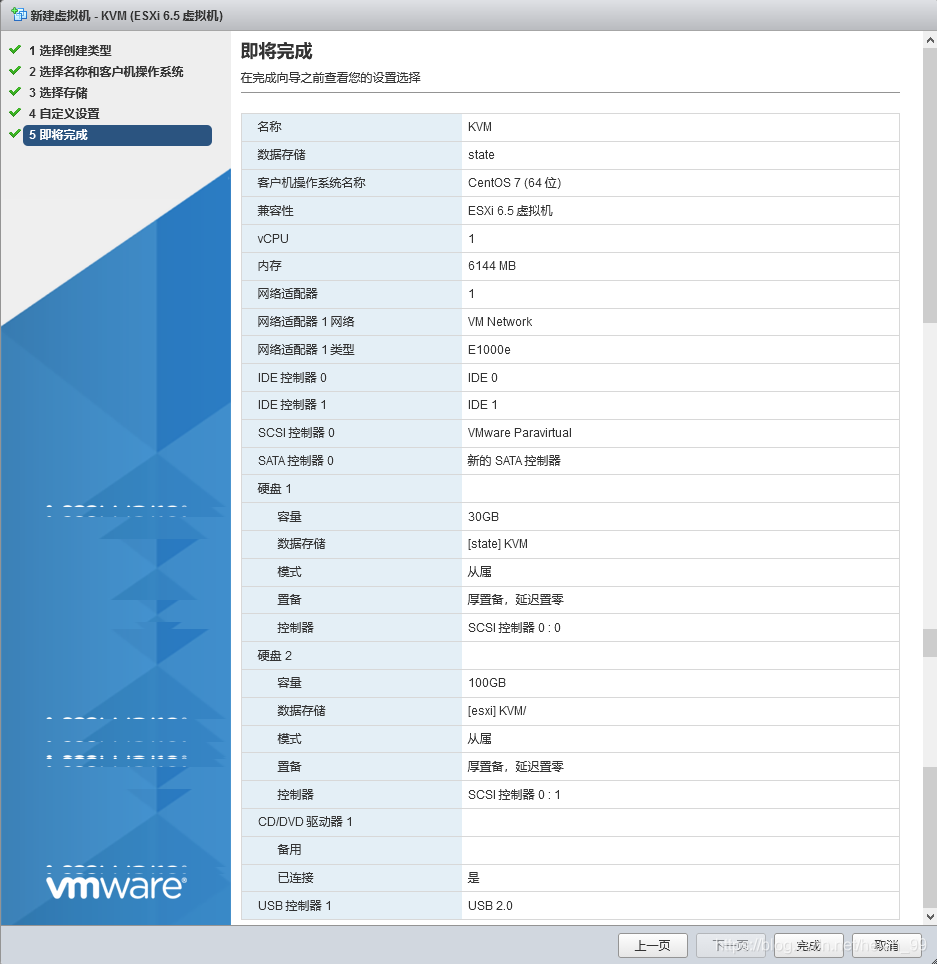Viewport: 937px width, 964px height.
Task: Select the value VMware Paravirtual
Action: [x=520, y=433]
